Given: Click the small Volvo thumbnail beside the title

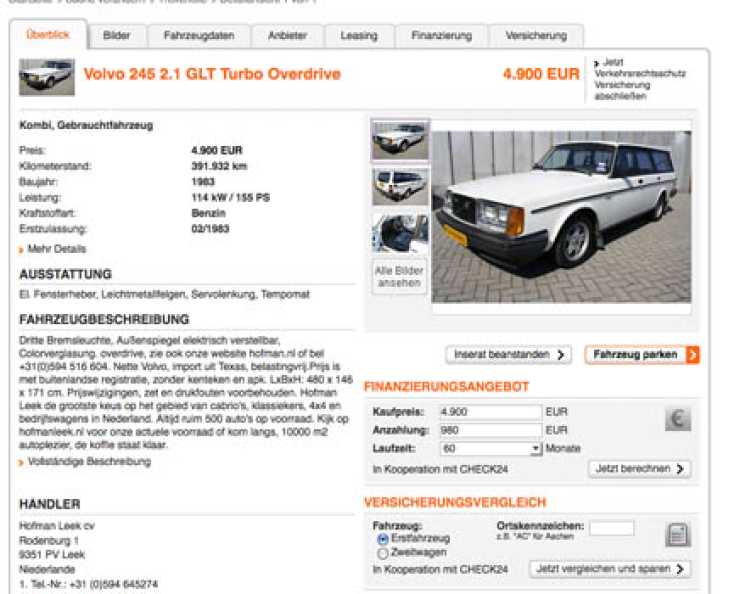Looking at the screenshot, I should coord(47,76).
